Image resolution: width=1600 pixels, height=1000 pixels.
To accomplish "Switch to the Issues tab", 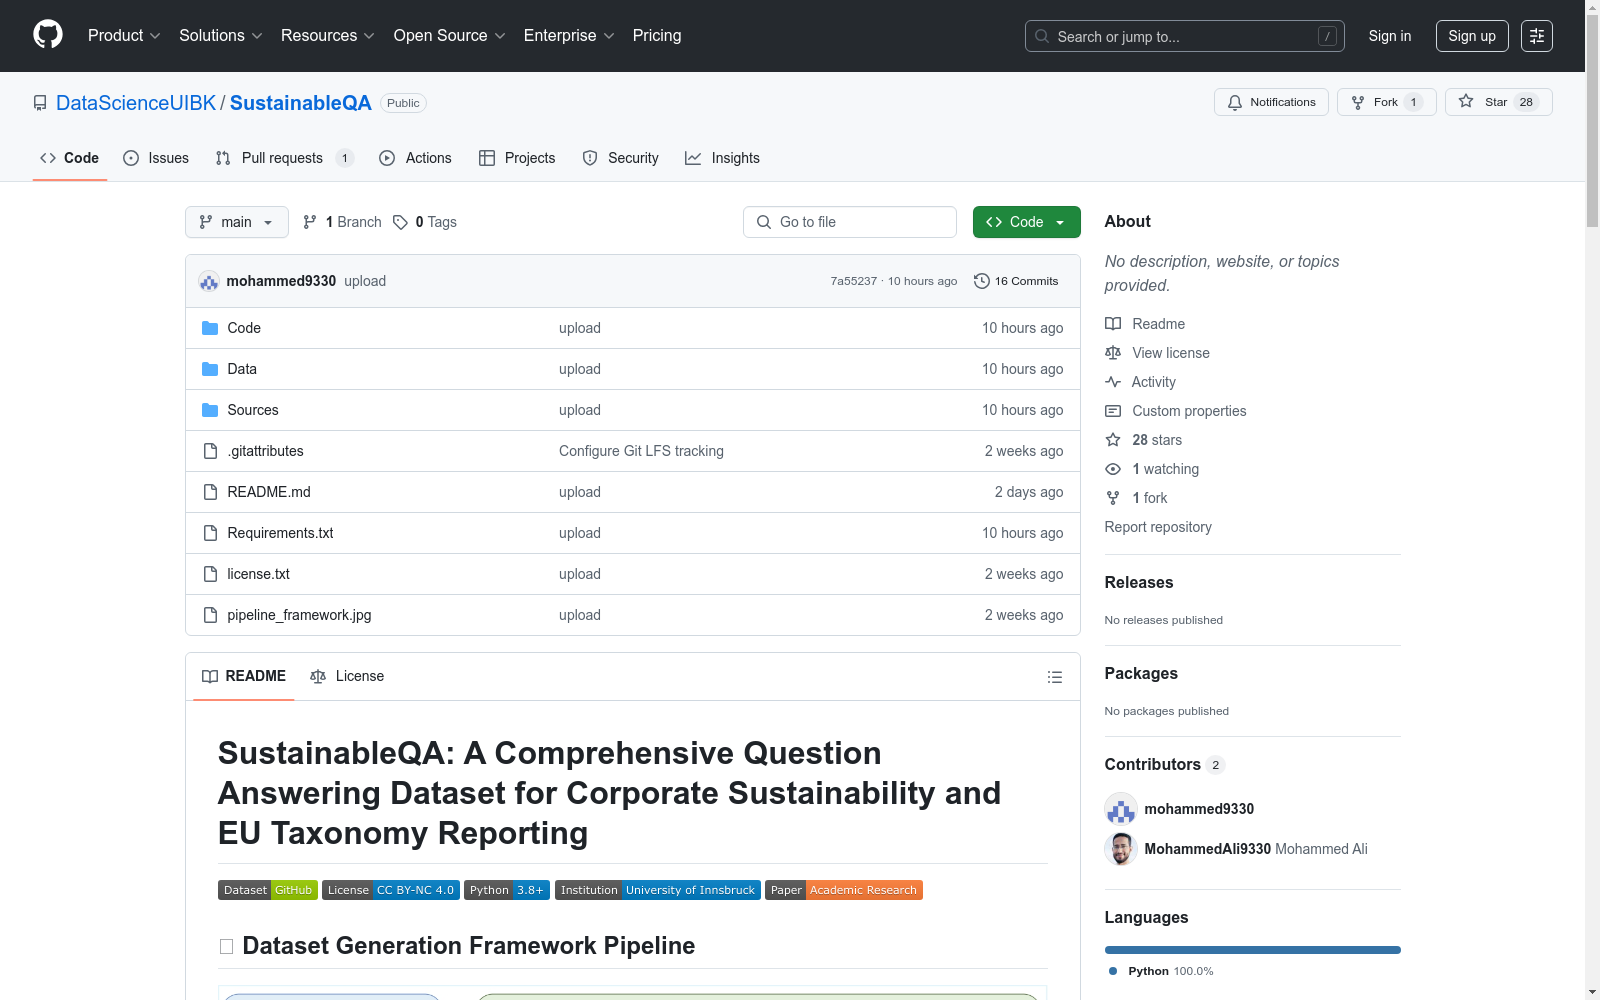I will [156, 158].
